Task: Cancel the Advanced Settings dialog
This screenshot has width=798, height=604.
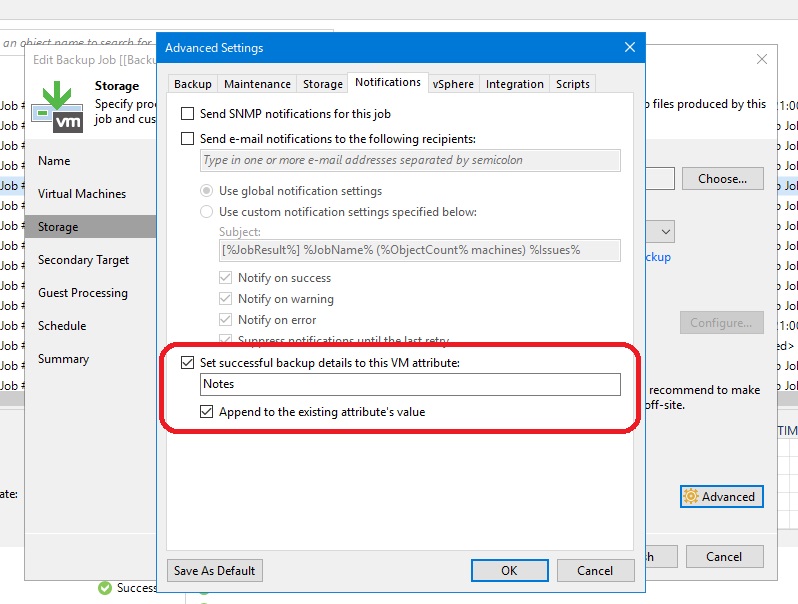Action: 595,570
